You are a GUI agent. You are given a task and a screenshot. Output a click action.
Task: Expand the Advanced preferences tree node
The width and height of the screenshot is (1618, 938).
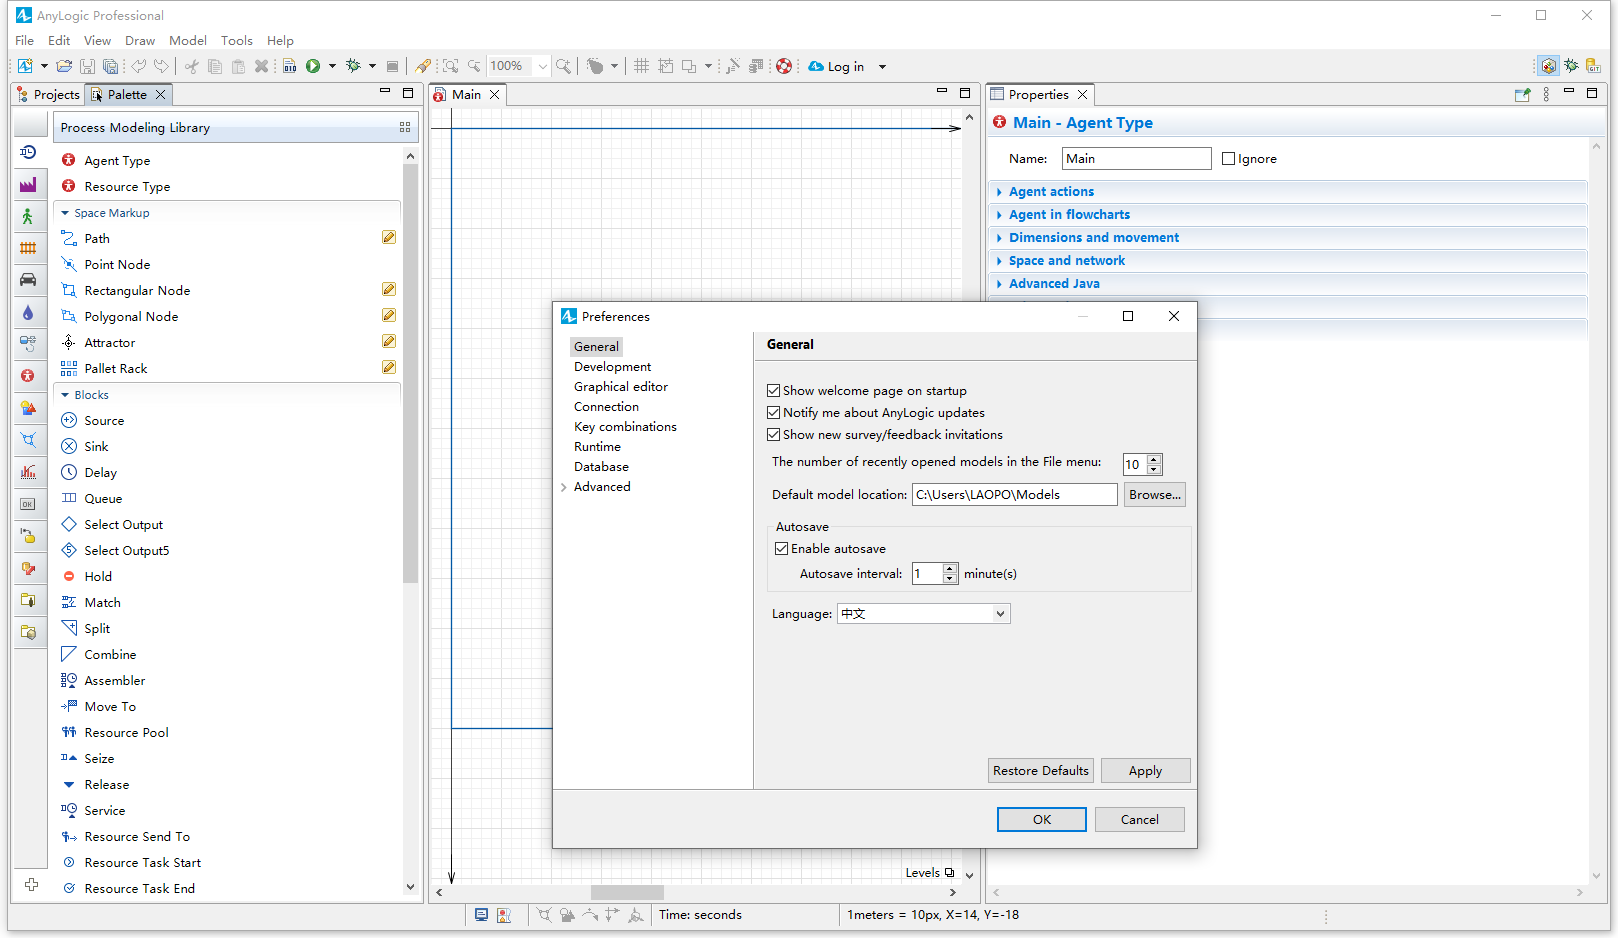[564, 487]
